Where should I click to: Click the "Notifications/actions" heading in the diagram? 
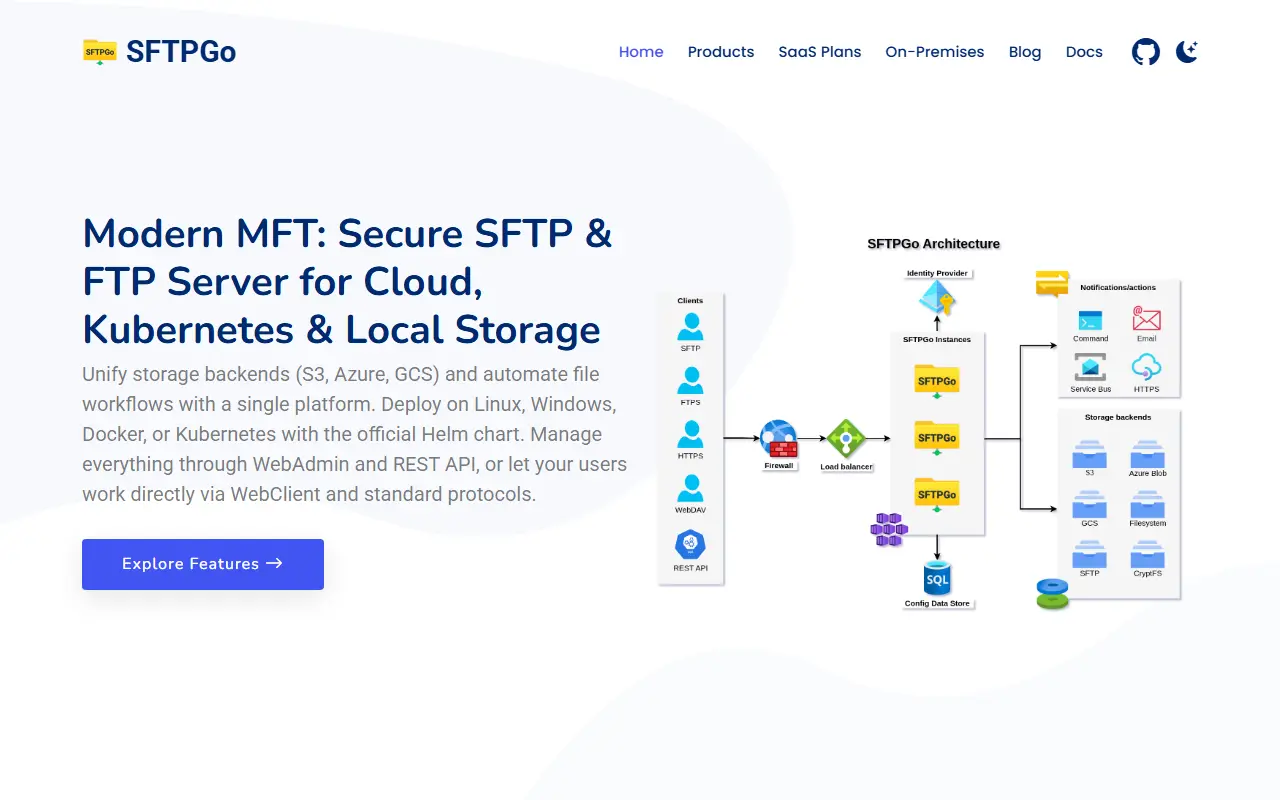click(x=1118, y=287)
